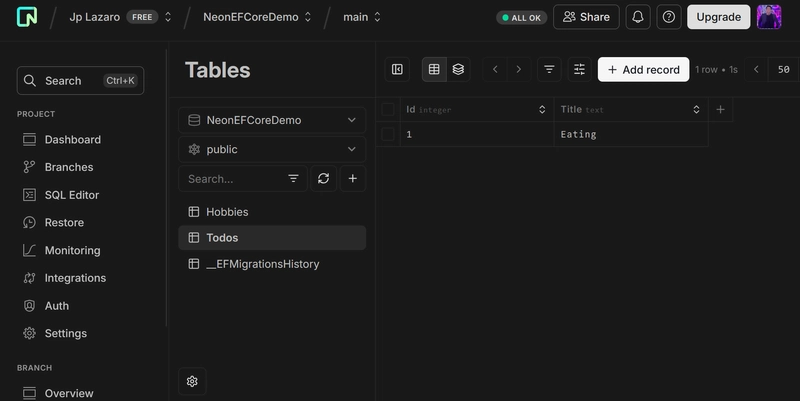
Task: Open the __EFMigrationsHistory table
Action: click(x=272, y=264)
